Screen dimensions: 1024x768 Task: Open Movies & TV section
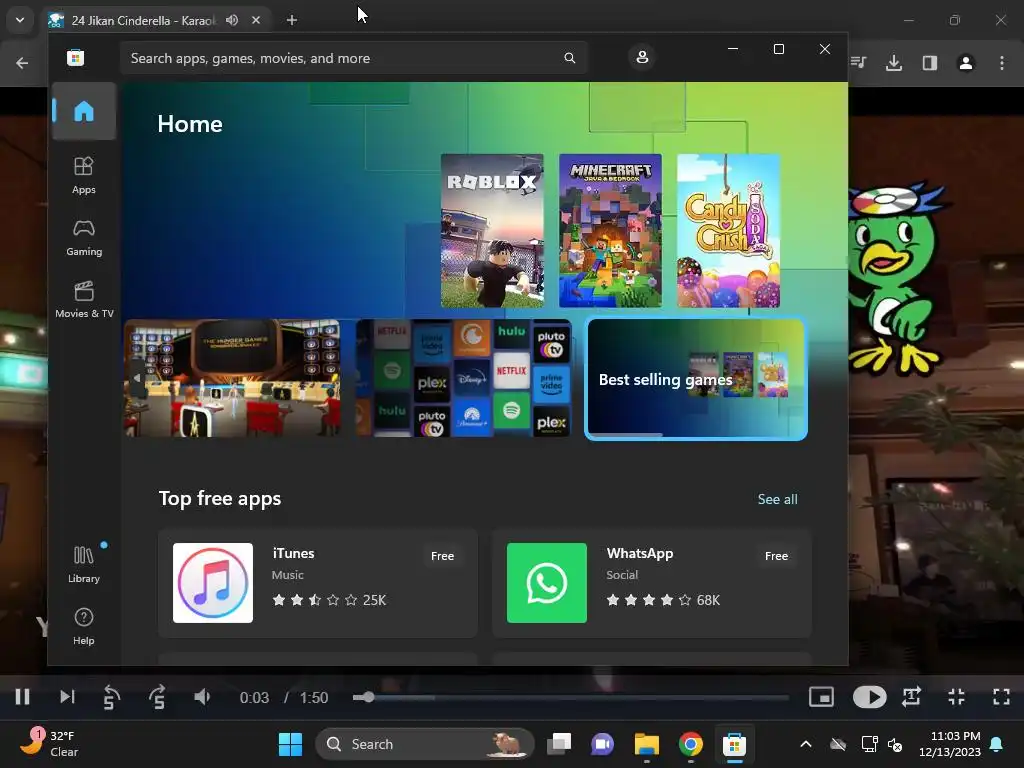click(x=84, y=300)
